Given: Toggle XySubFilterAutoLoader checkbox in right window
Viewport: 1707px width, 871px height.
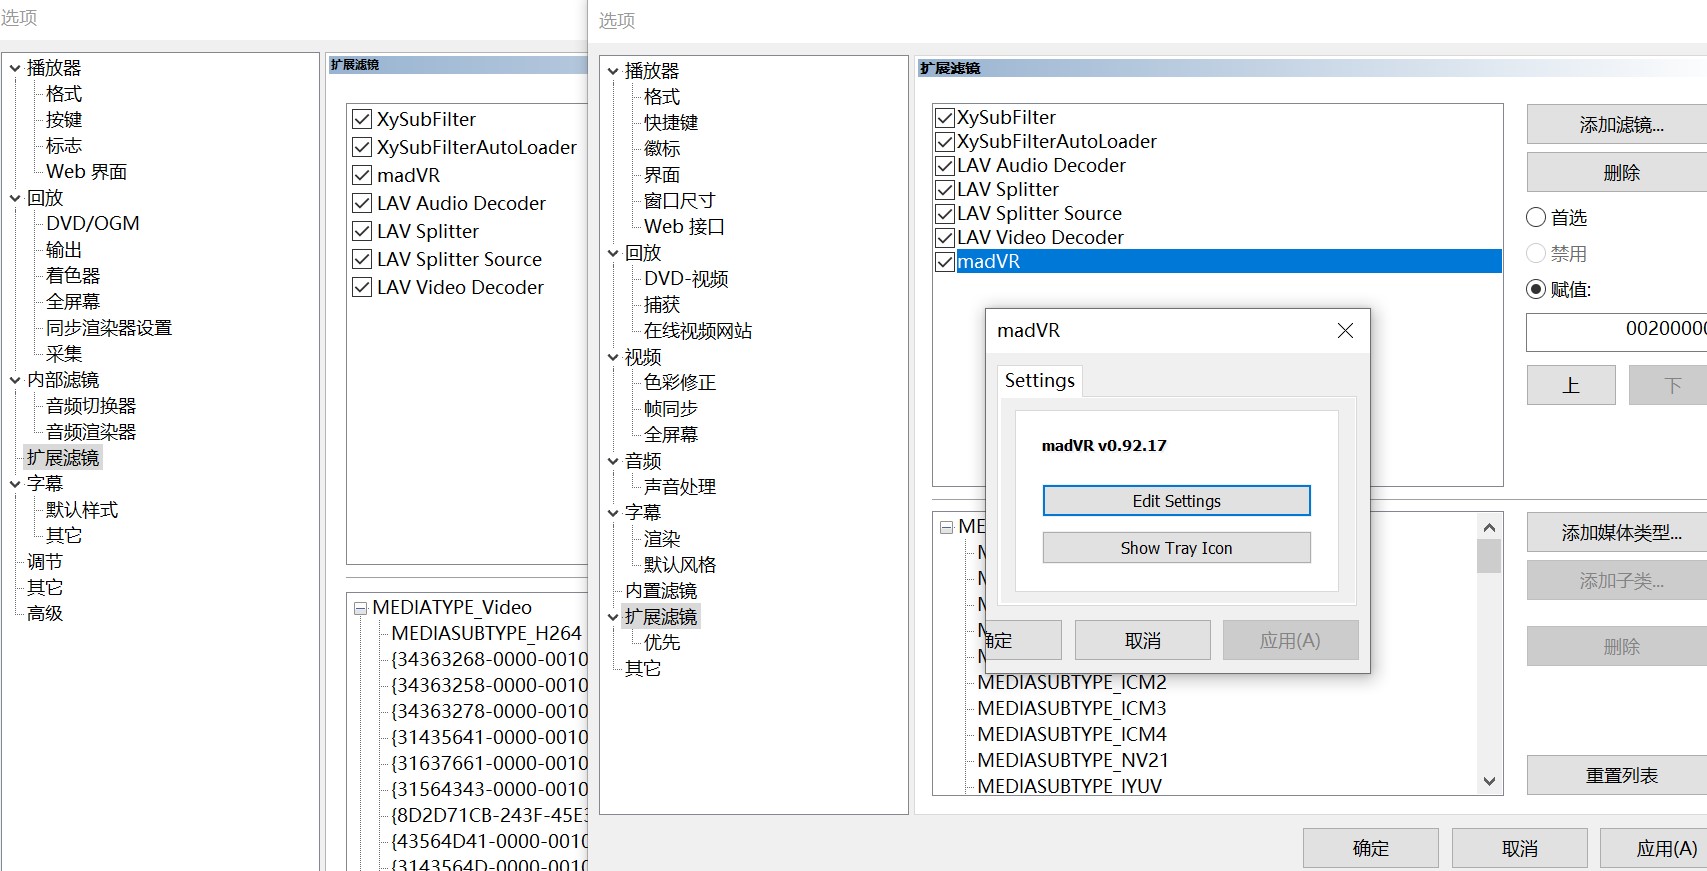Looking at the screenshot, I should pyautogui.click(x=945, y=141).
